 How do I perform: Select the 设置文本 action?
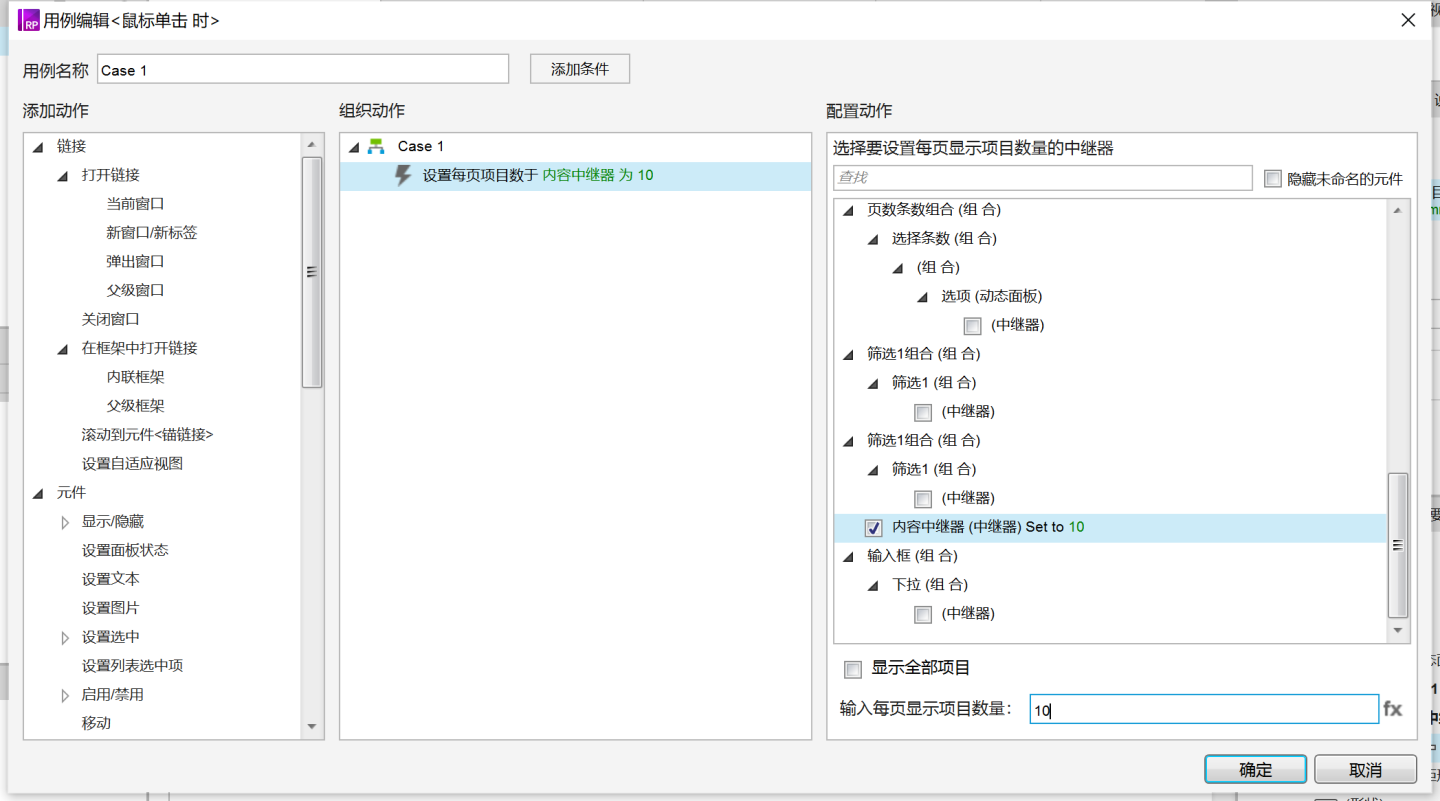coord(111,580)
